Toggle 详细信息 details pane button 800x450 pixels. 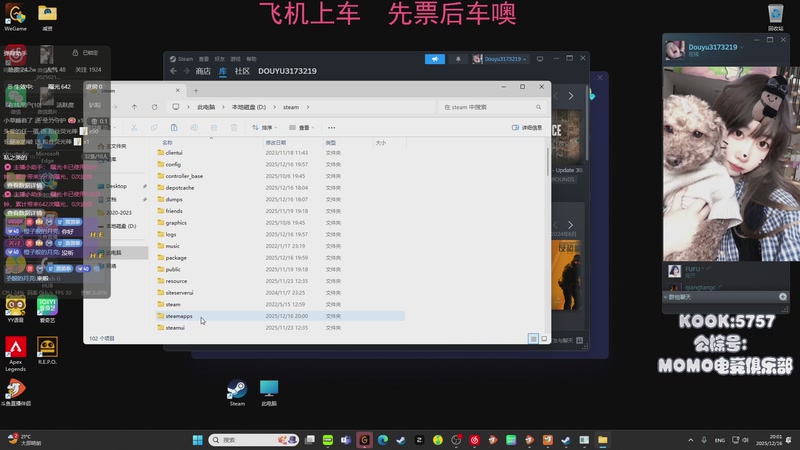point(527,128)
